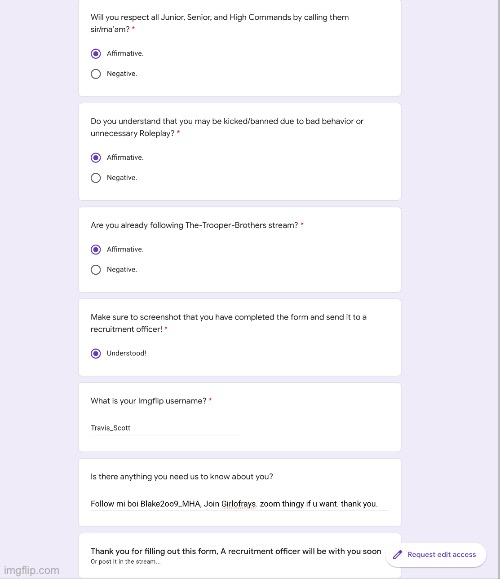Click the 'What is your Imgflip username?' label
Image resolution: width=500 pixels, height=579 pixels.
148,401
